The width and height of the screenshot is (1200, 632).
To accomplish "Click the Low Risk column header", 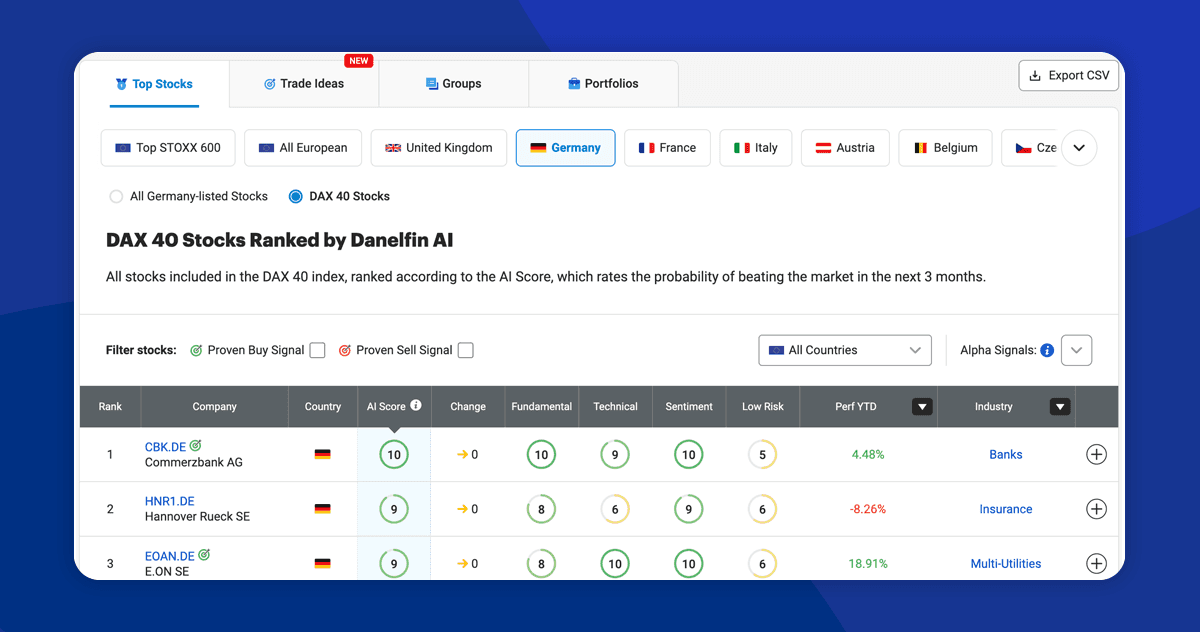I will click(x=763, y=407).
